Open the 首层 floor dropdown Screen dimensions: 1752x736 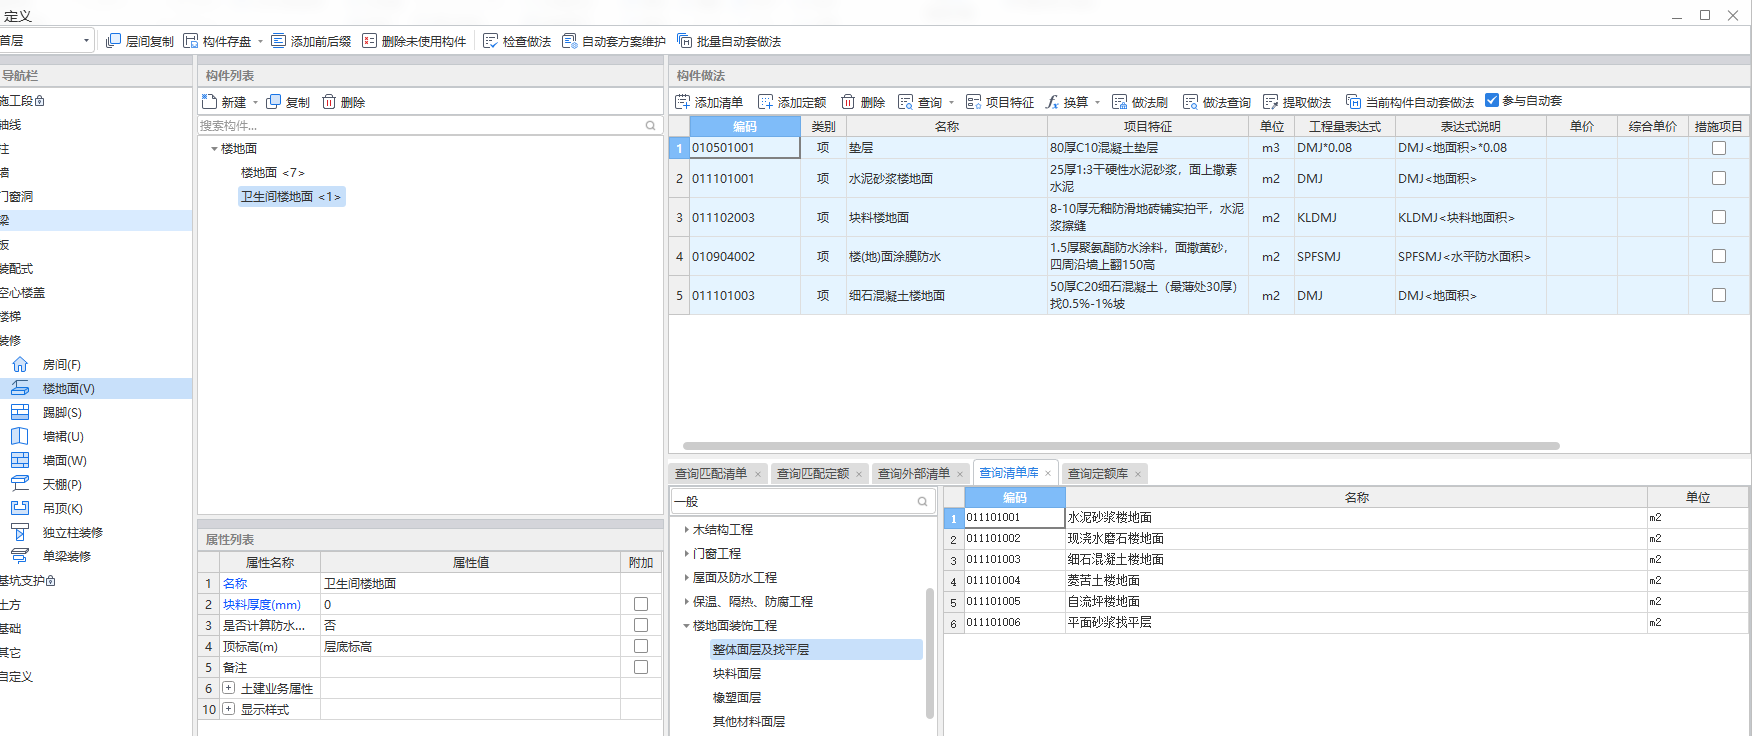click(86, 41)
